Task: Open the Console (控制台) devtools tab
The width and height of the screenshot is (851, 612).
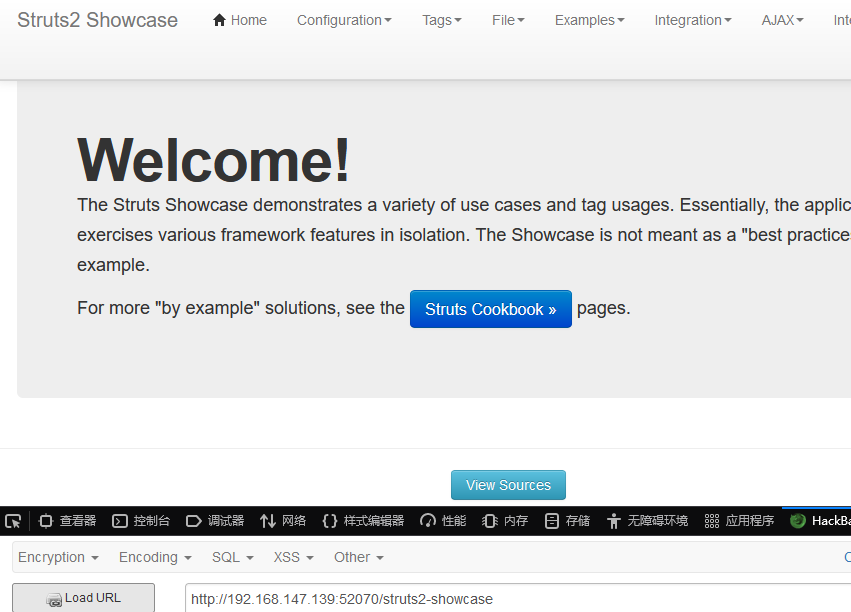Action: point(141,521)
